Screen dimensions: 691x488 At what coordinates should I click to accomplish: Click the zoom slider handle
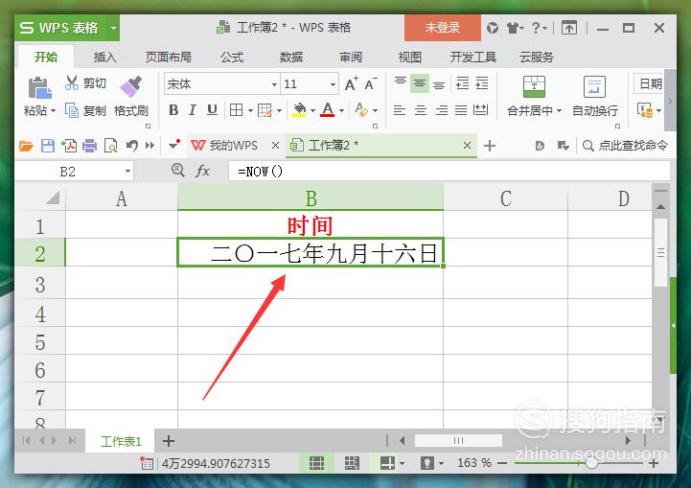591,463
